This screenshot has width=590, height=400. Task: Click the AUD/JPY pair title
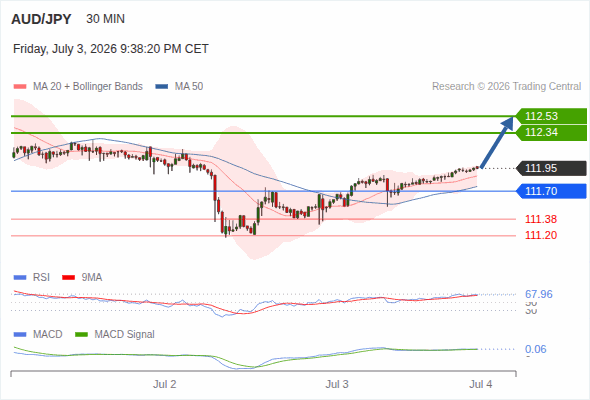(41, 19)
